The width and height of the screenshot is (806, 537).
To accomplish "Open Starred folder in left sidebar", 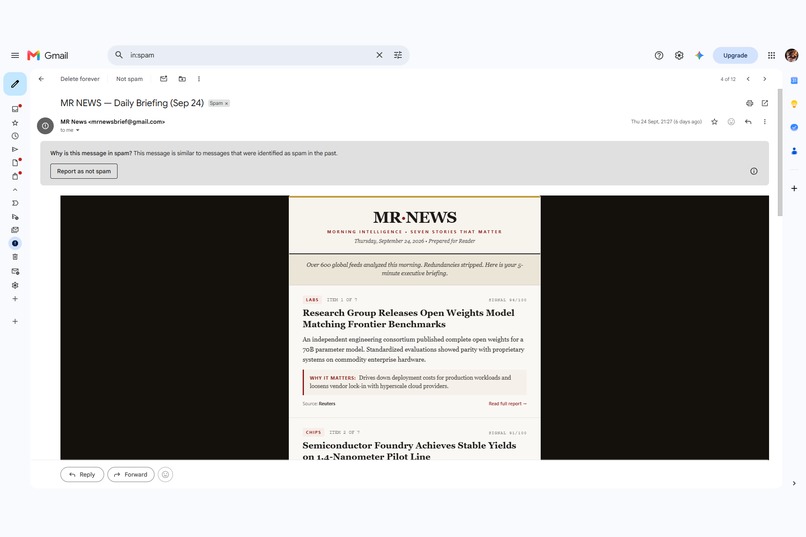I will click(x=15, y=123).
